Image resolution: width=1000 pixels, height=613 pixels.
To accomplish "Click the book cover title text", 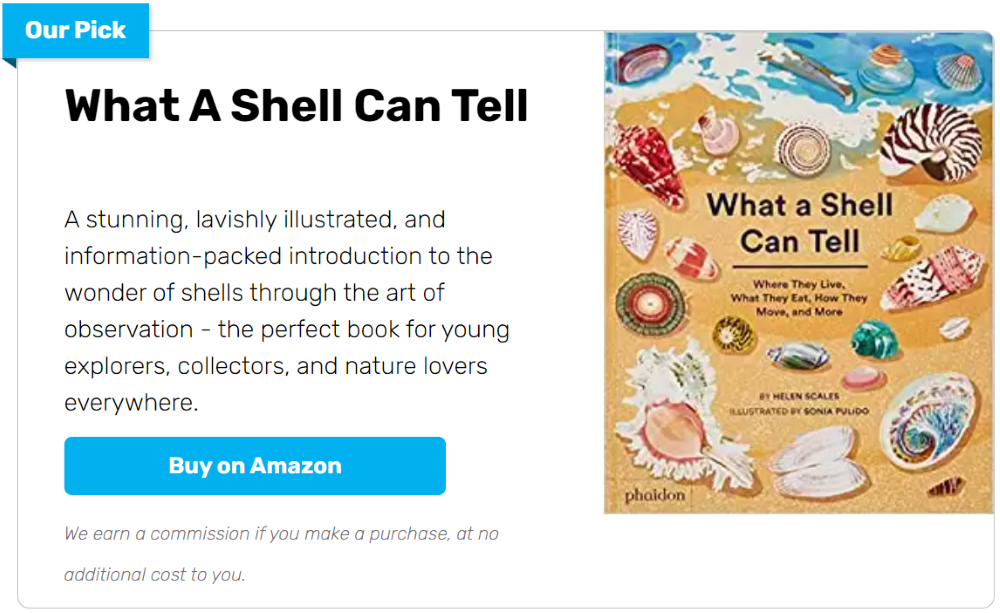I will point(800,223).
